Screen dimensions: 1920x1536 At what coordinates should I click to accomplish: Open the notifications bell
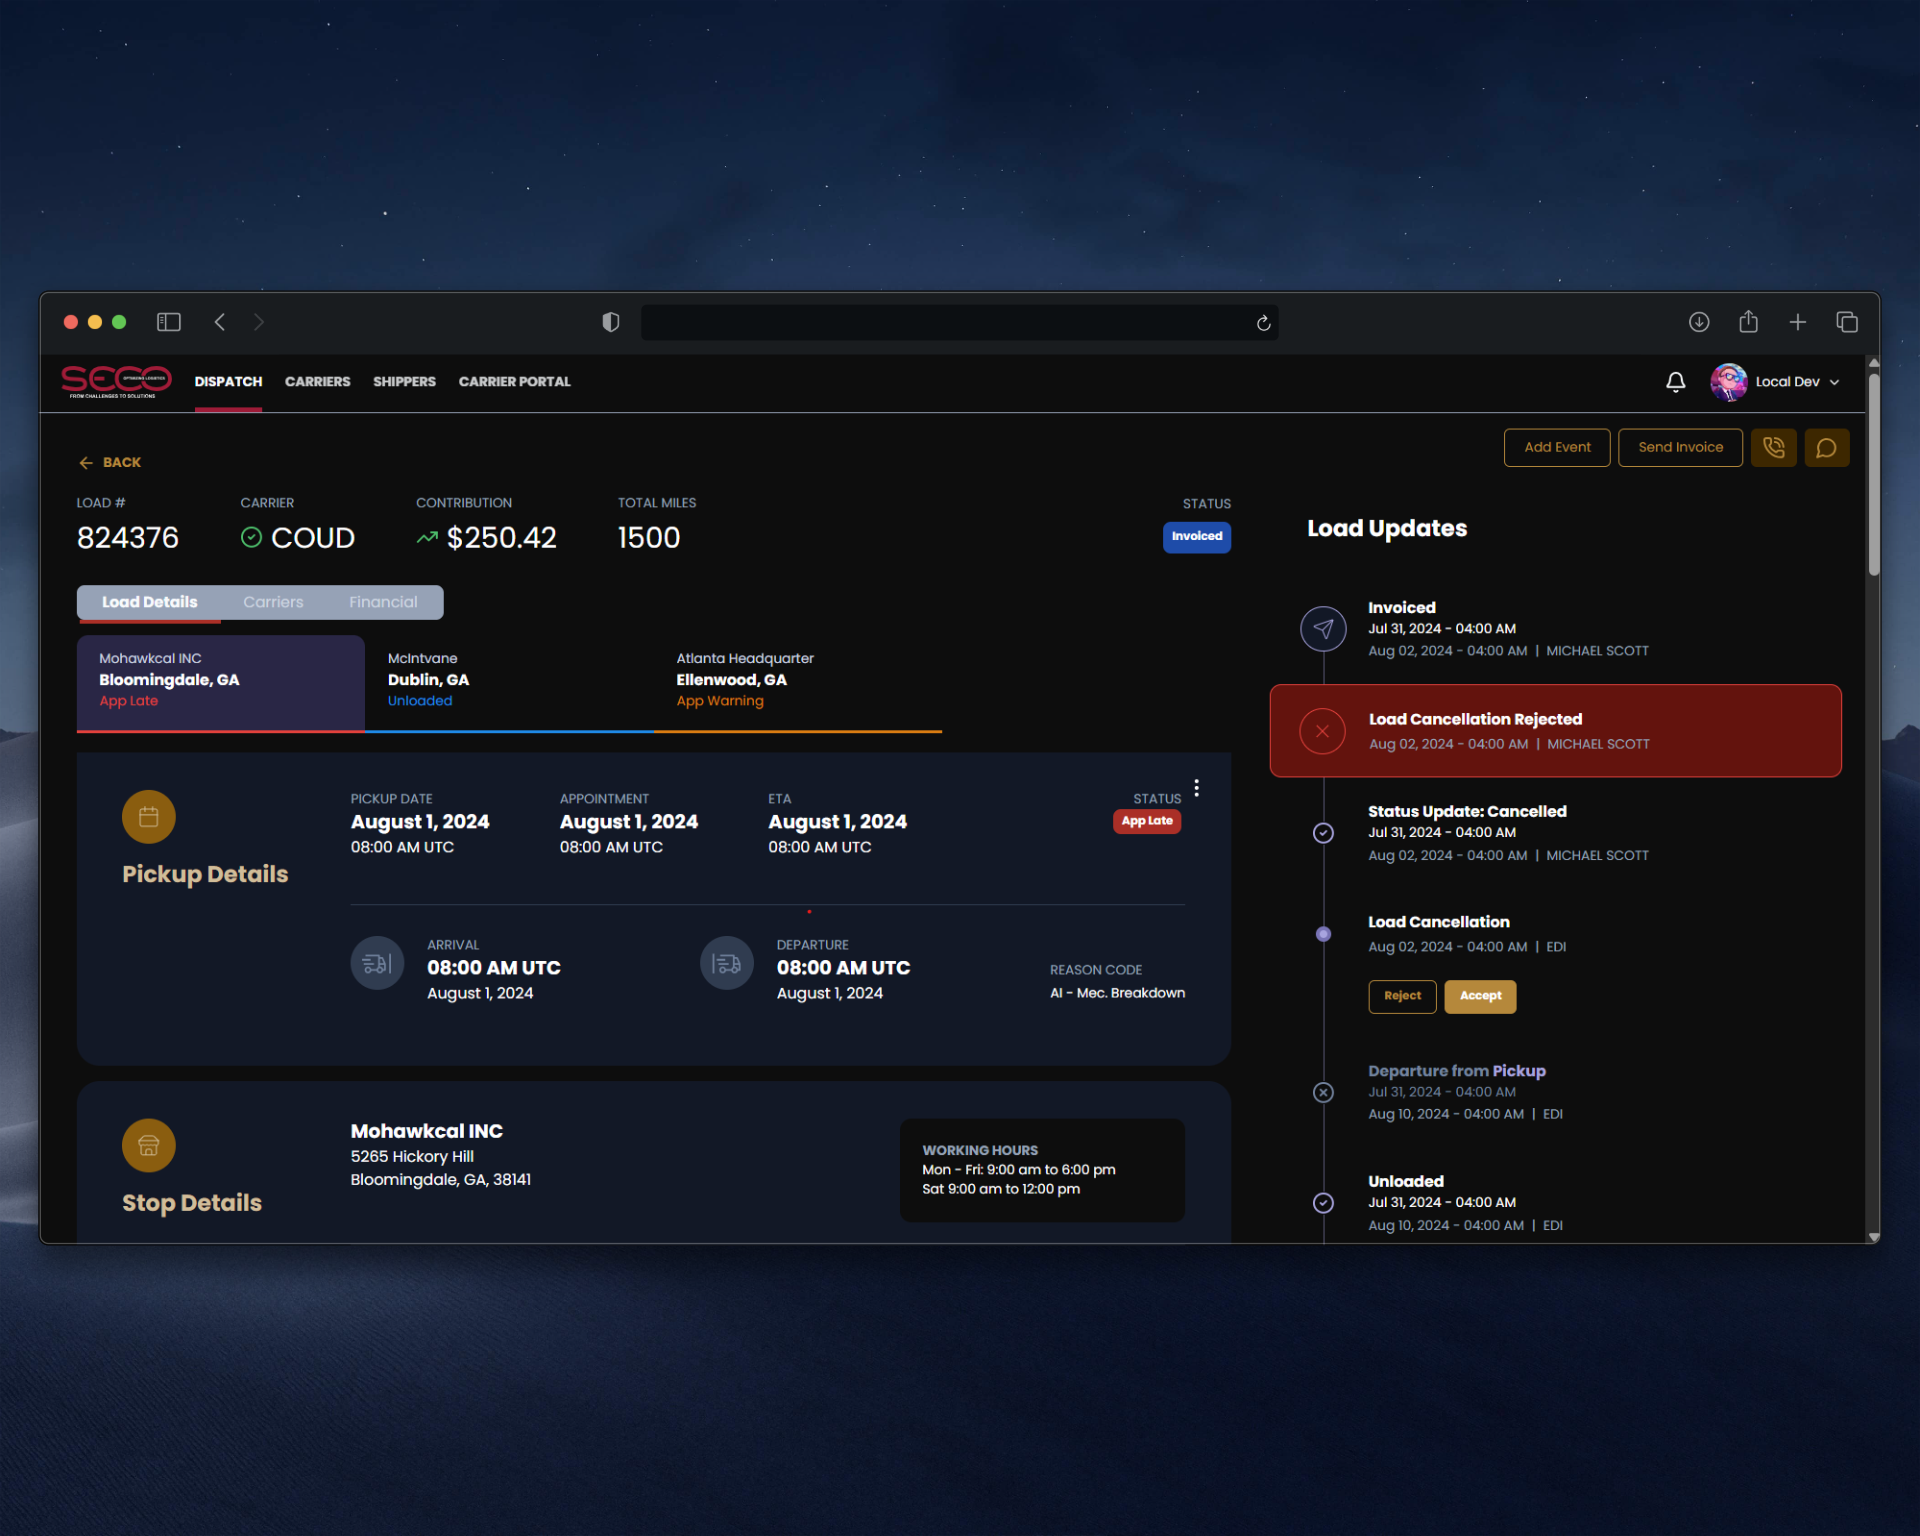1675,382
